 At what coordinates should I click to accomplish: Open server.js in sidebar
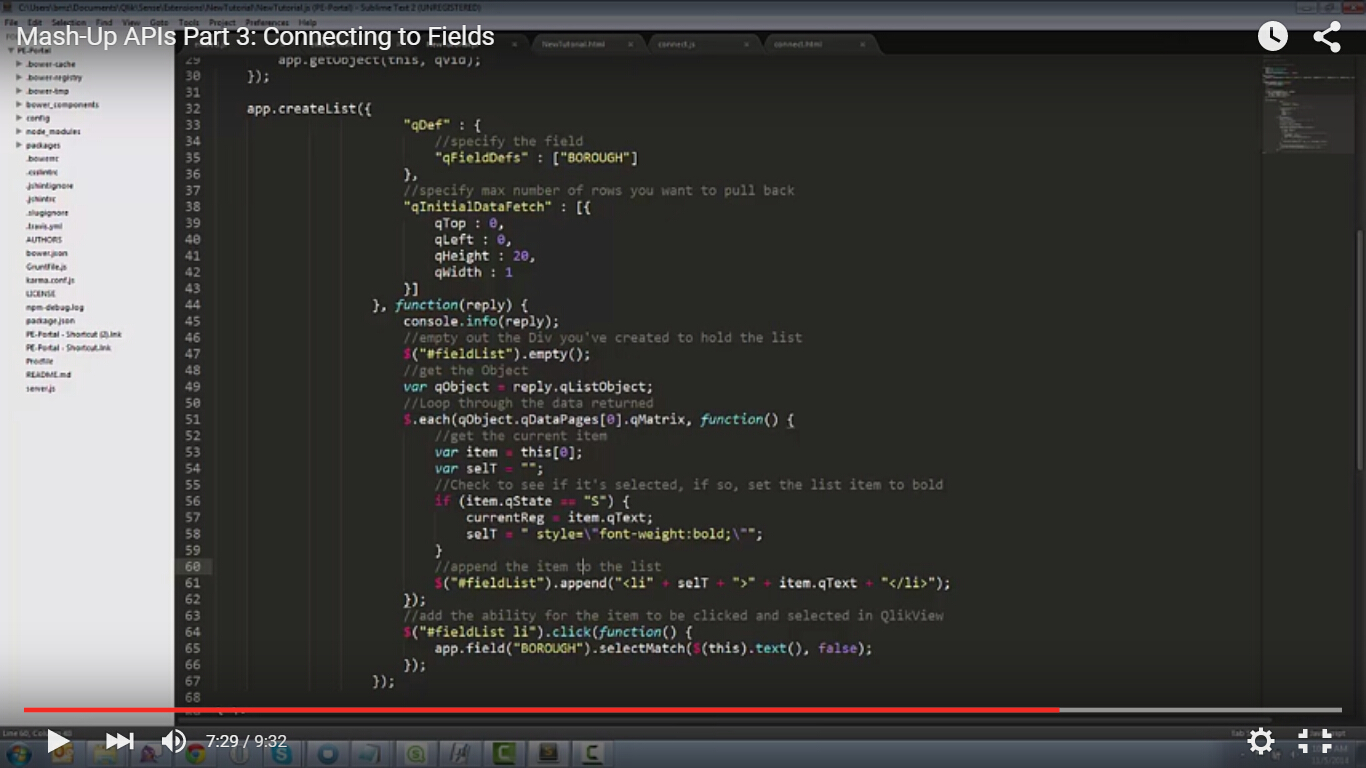coord(41,388)
